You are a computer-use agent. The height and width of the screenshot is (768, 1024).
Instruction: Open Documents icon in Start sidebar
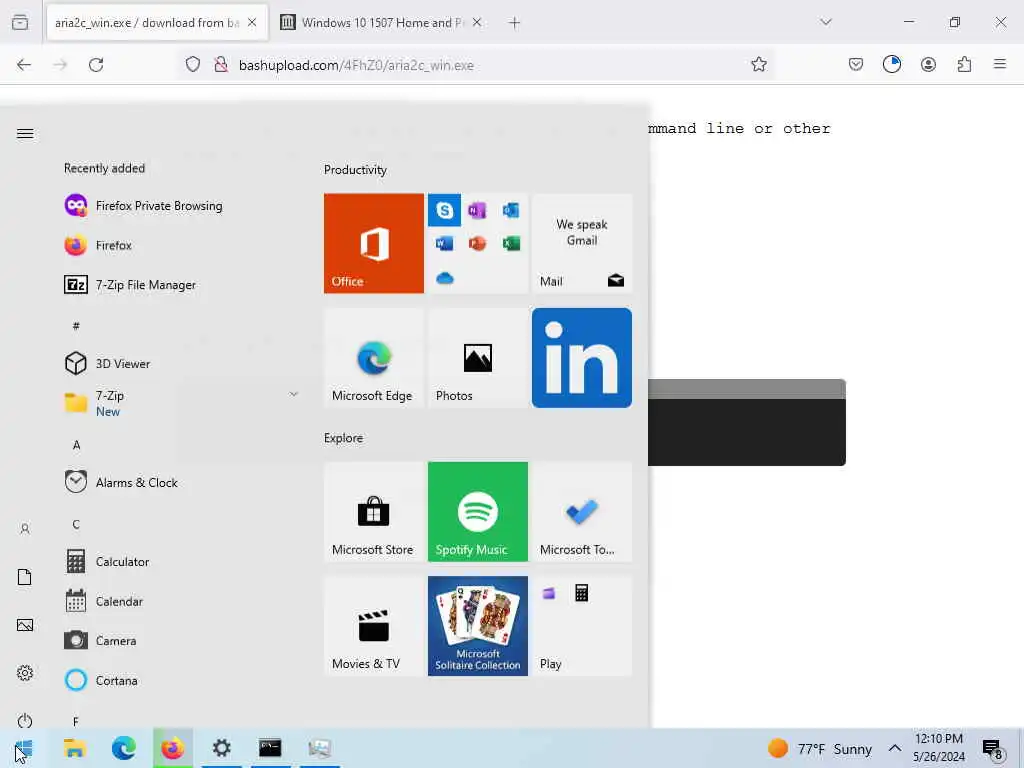point(25,577)
